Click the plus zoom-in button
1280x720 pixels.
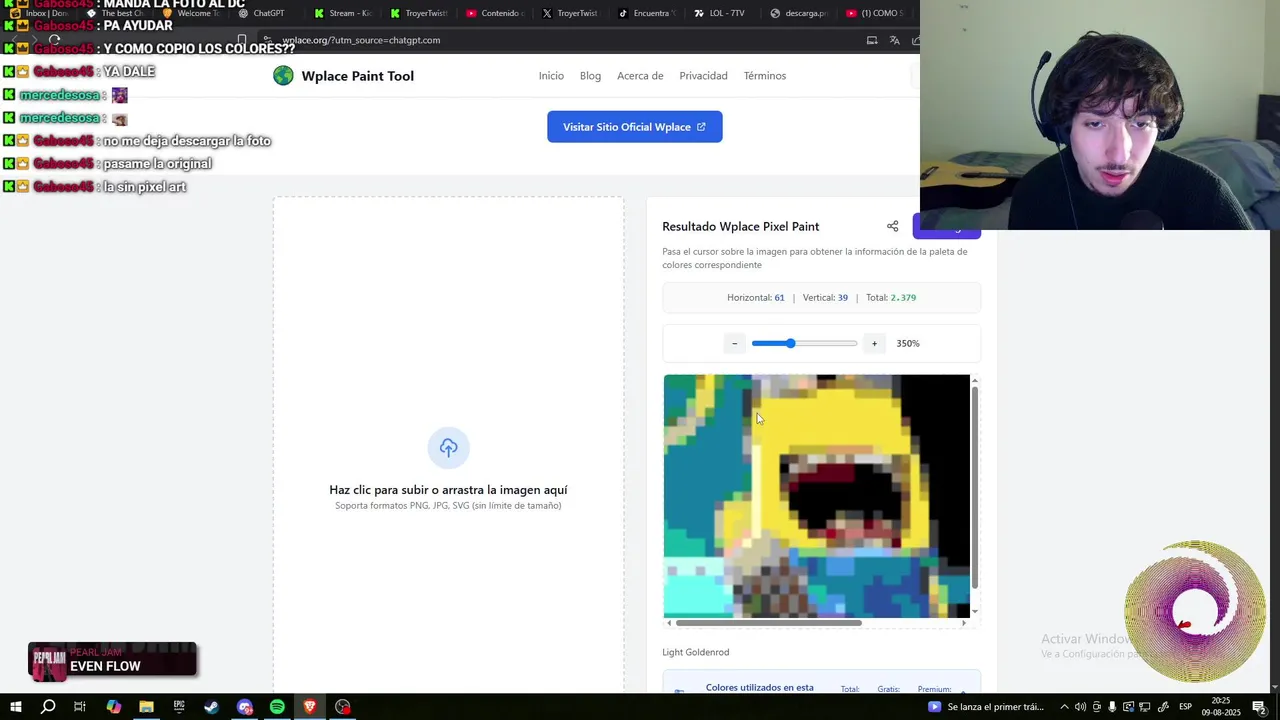(x=874, y=343)
